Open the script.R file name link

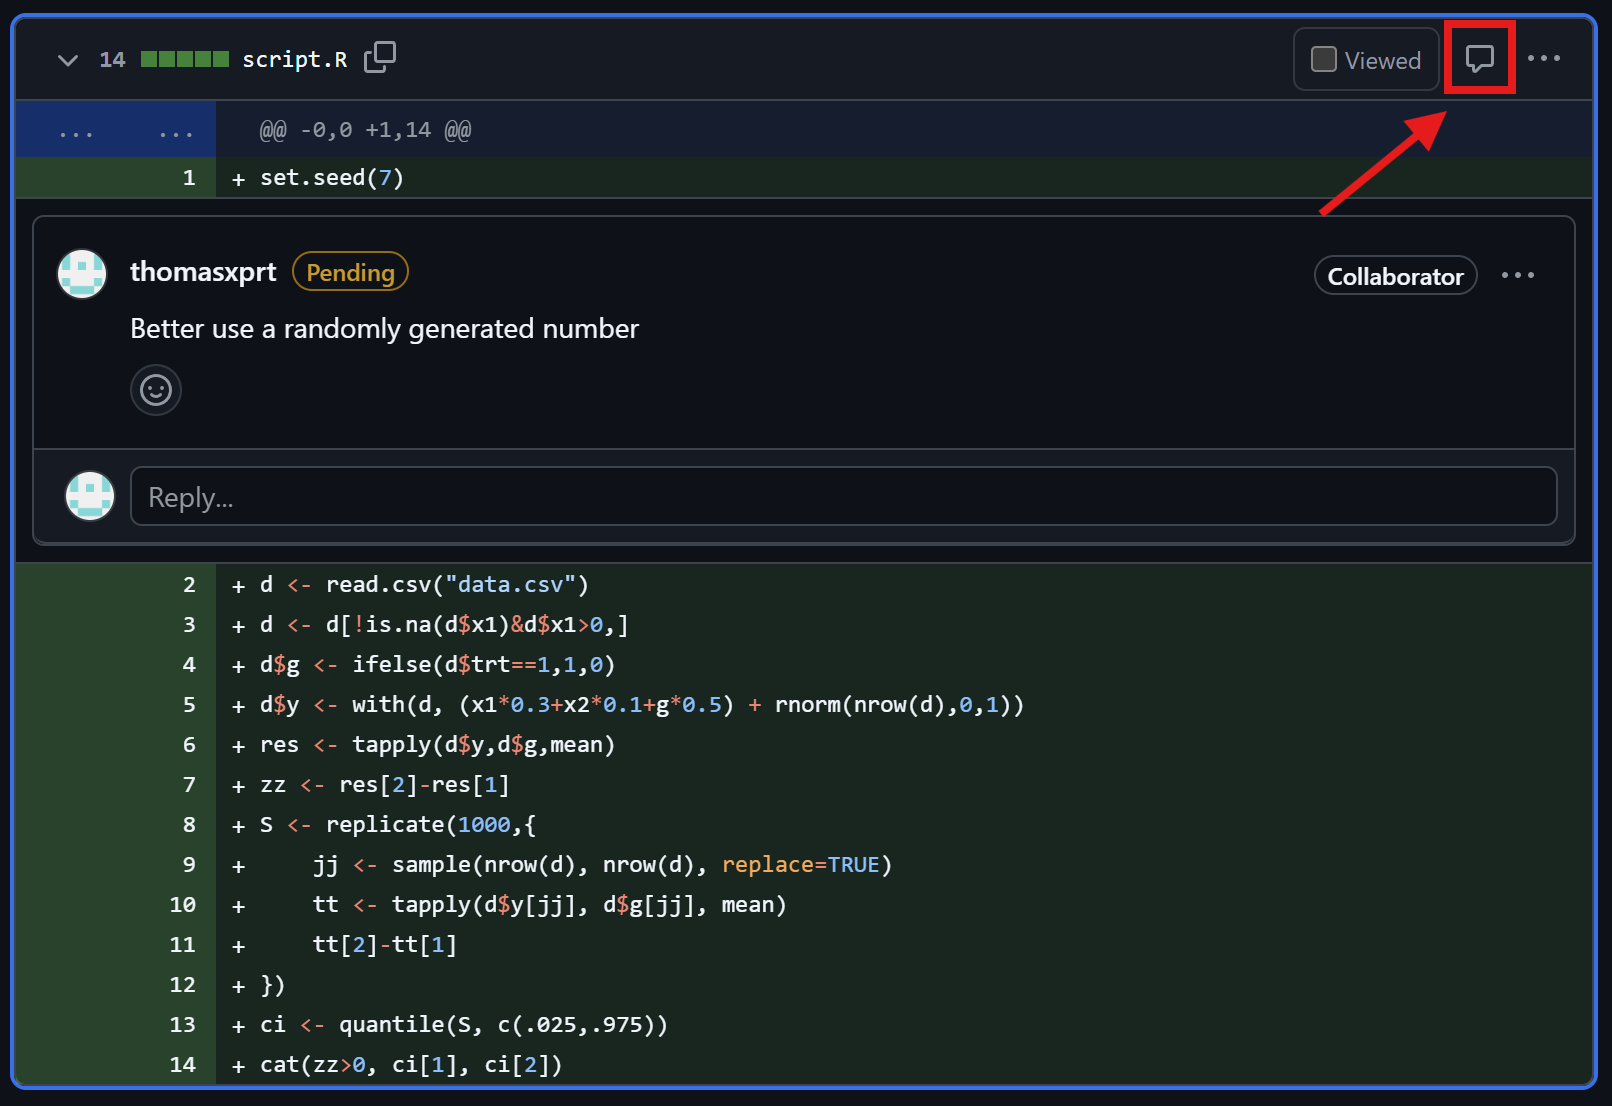[x=294, y=60]
